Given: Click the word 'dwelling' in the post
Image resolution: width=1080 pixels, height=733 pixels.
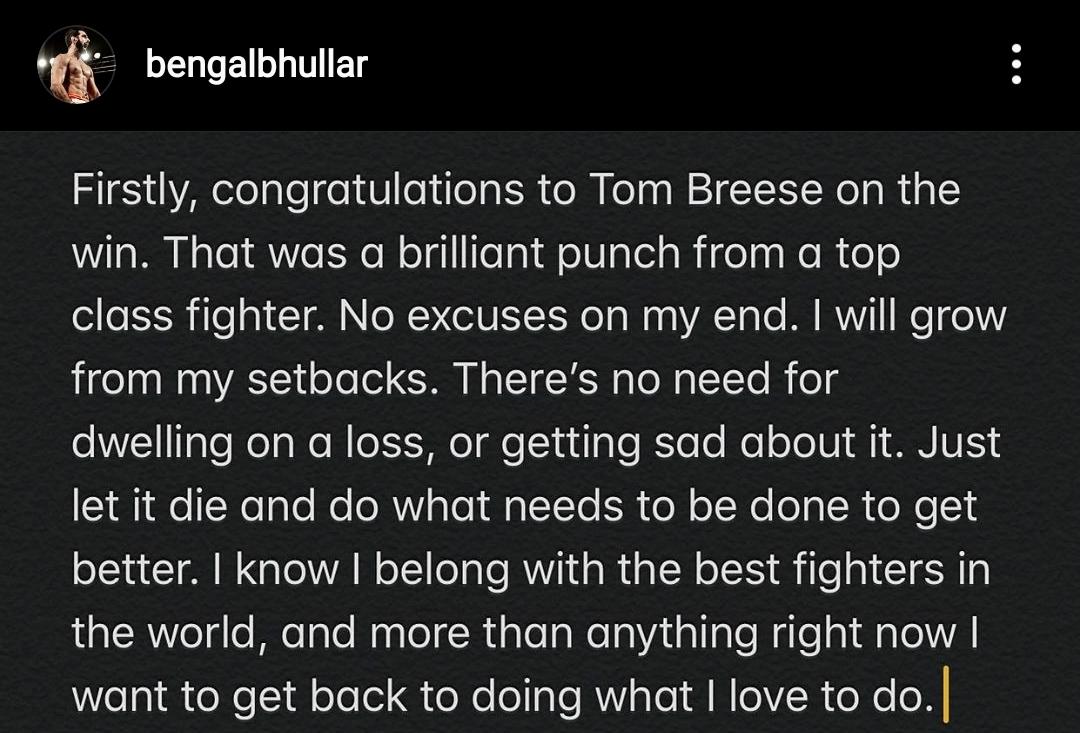Looking at the screenshot, I should (x=152, y=444).
